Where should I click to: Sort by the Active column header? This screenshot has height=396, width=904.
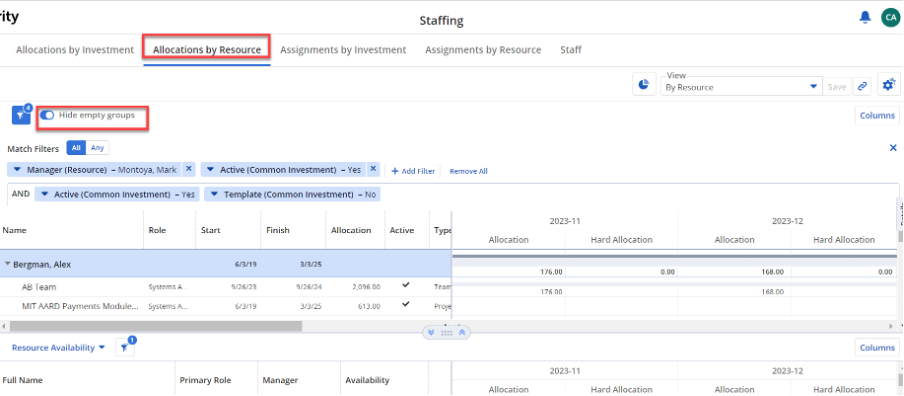coord(402,230)
